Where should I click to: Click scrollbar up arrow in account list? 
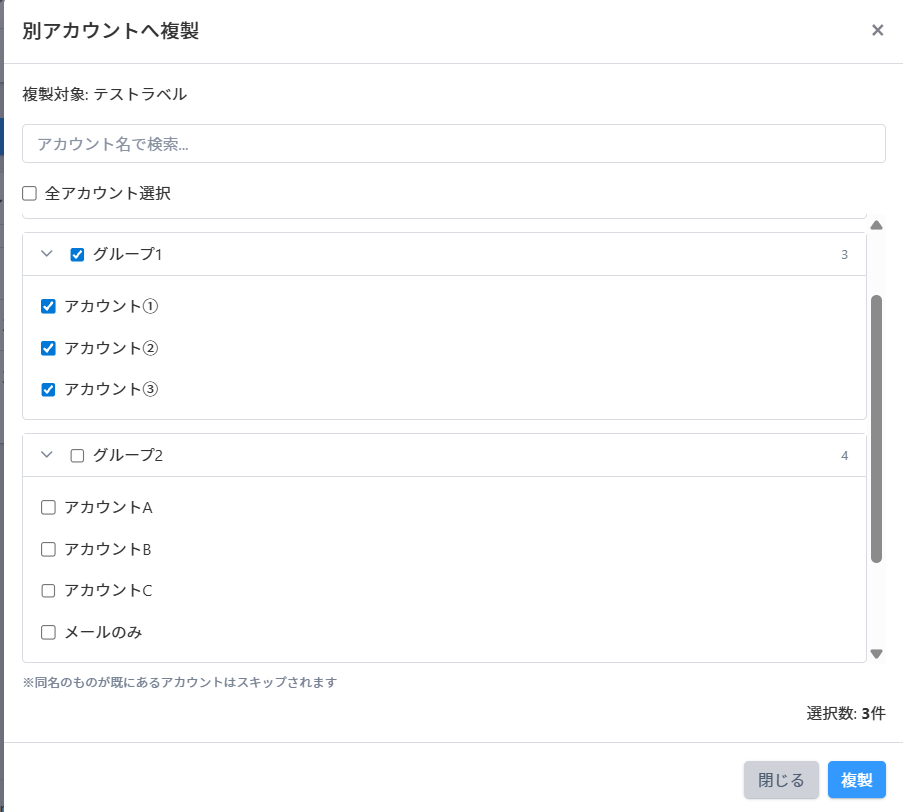pos(876,225)
